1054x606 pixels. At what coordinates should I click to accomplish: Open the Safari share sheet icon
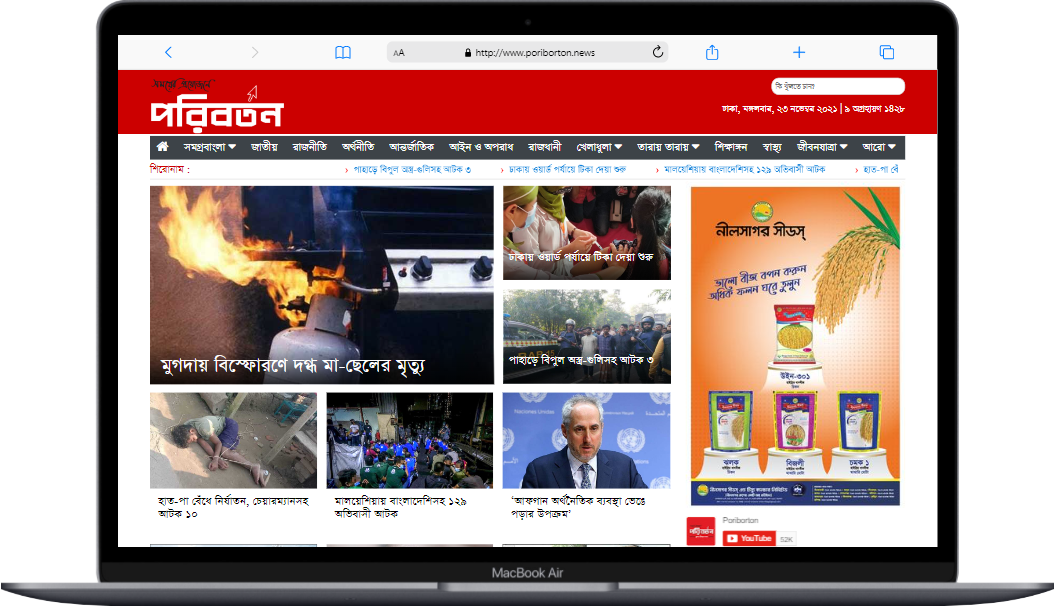coord(712,51)
